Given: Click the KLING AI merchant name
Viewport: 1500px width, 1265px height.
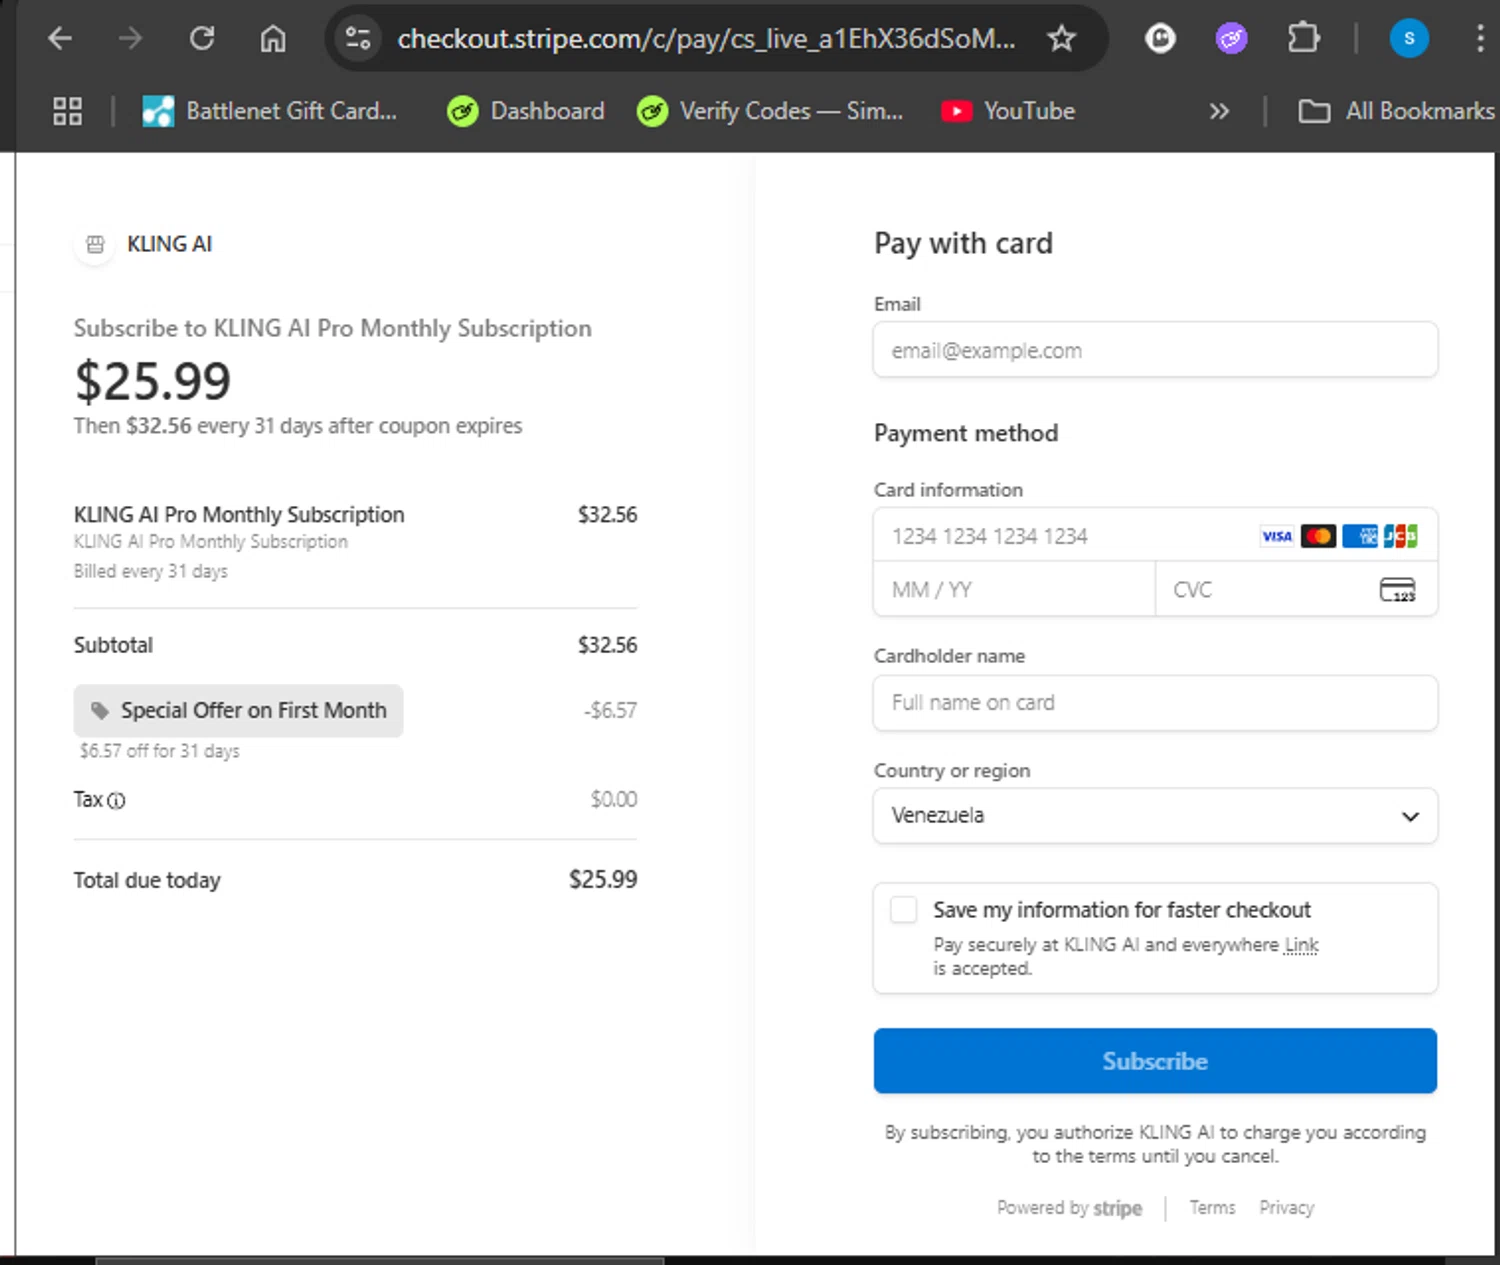Looking at the screenshot, I should point(169,244).
